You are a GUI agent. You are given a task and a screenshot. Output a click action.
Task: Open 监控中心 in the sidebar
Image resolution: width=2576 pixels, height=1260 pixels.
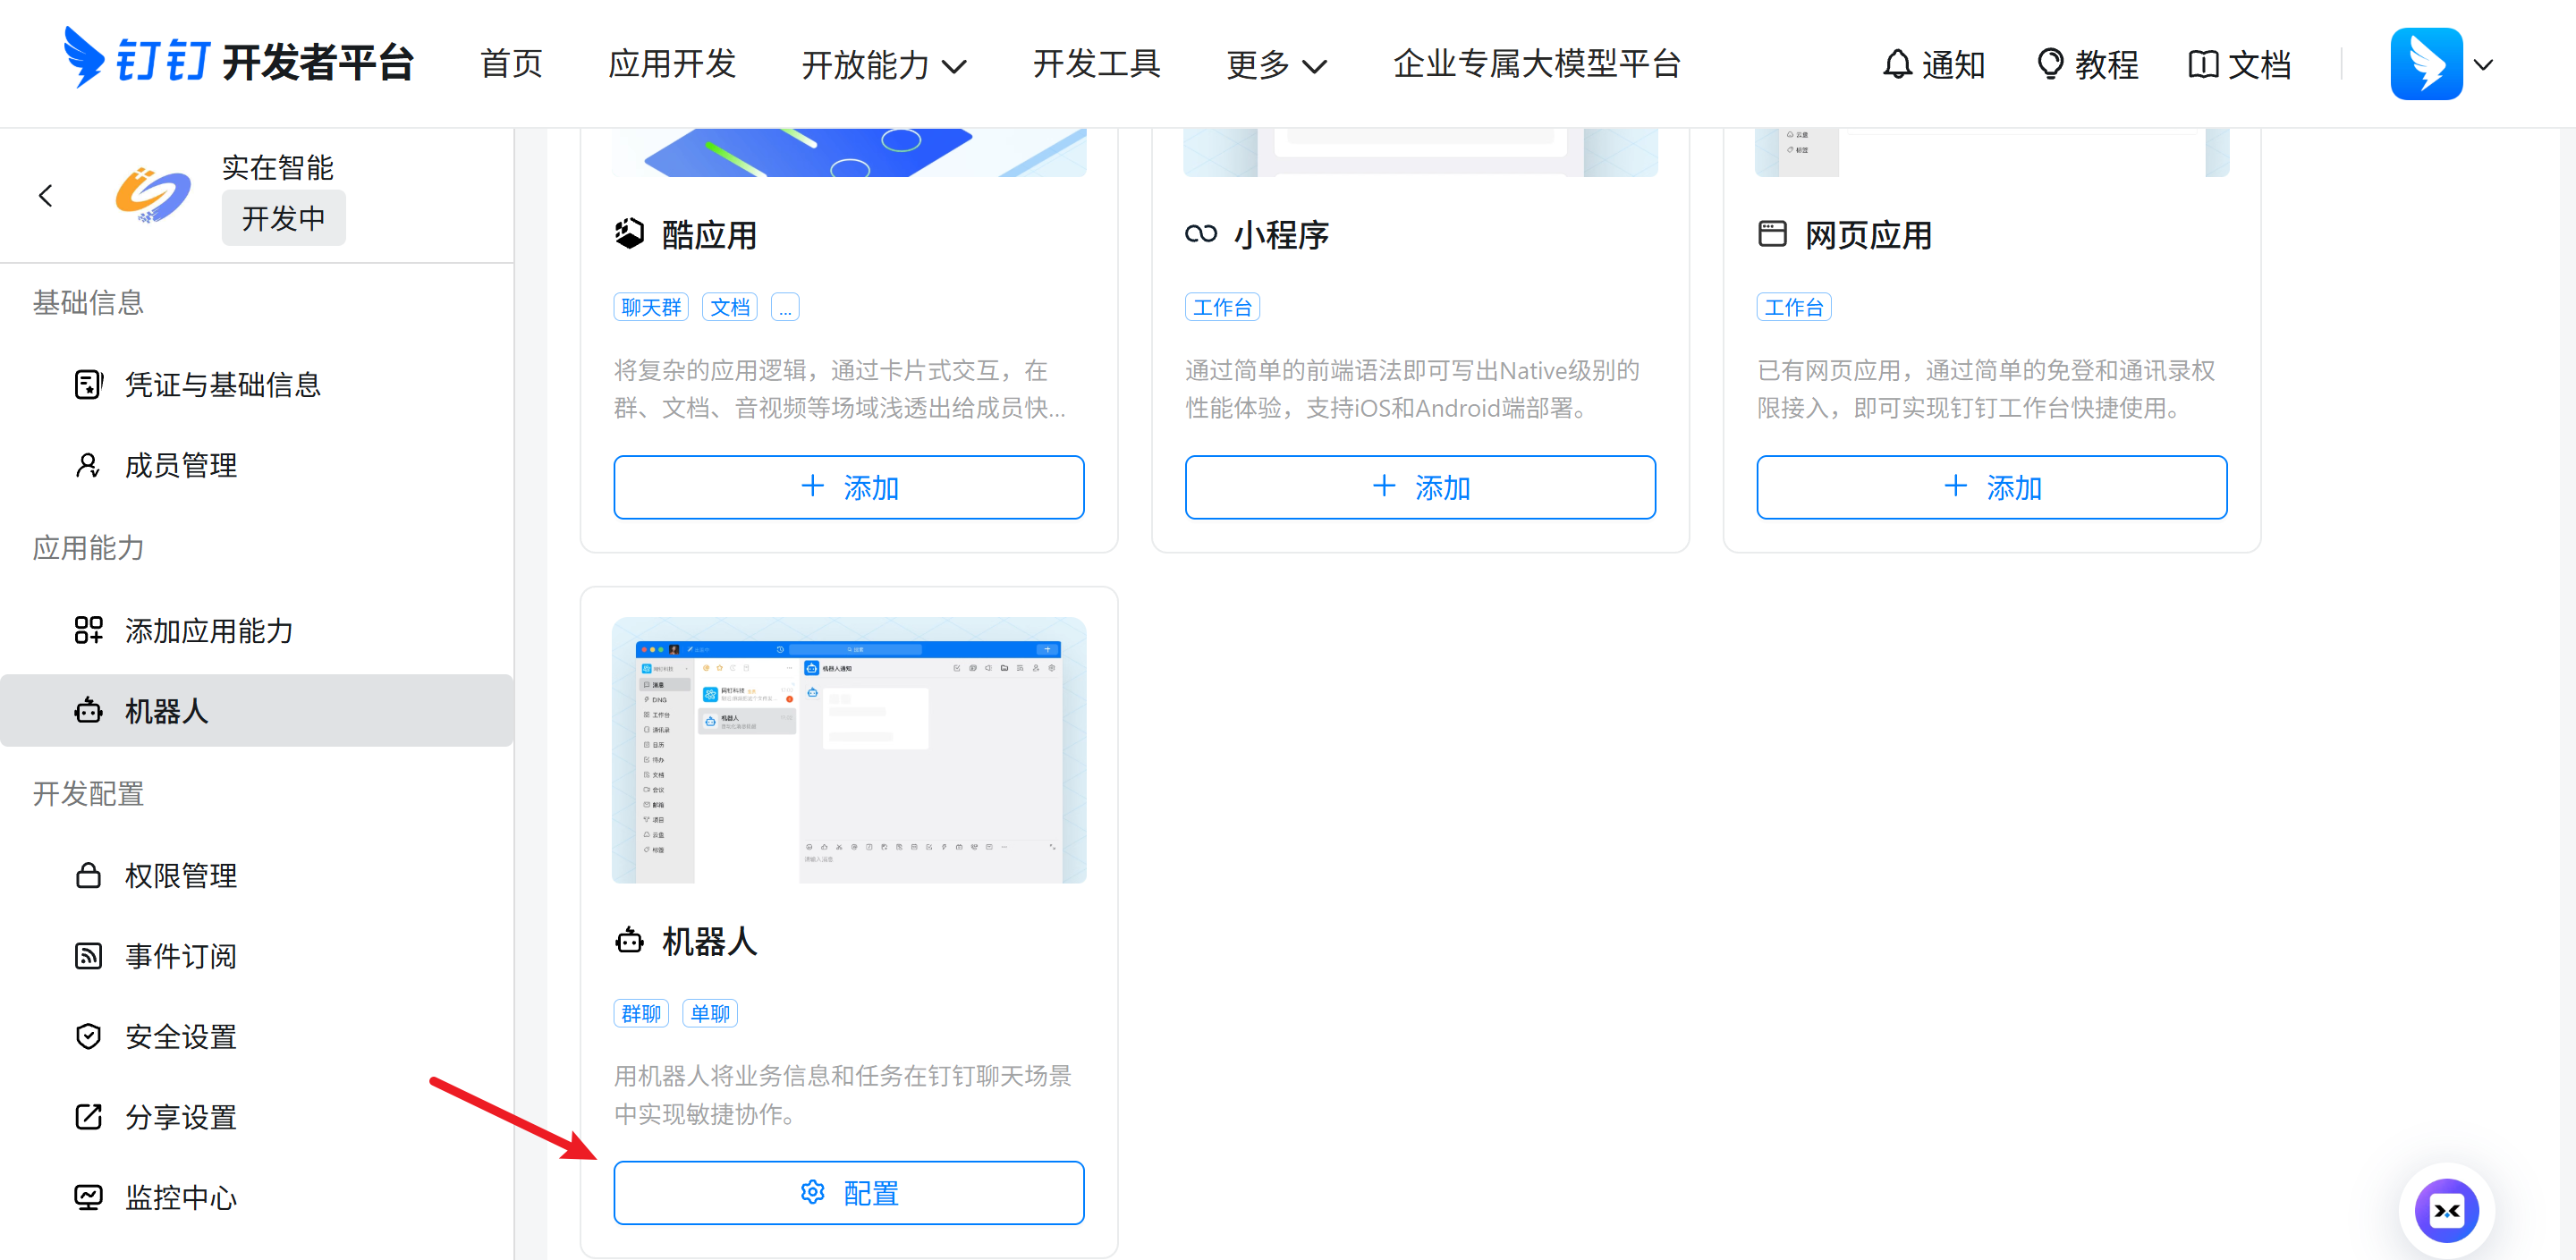(180, 1197)
